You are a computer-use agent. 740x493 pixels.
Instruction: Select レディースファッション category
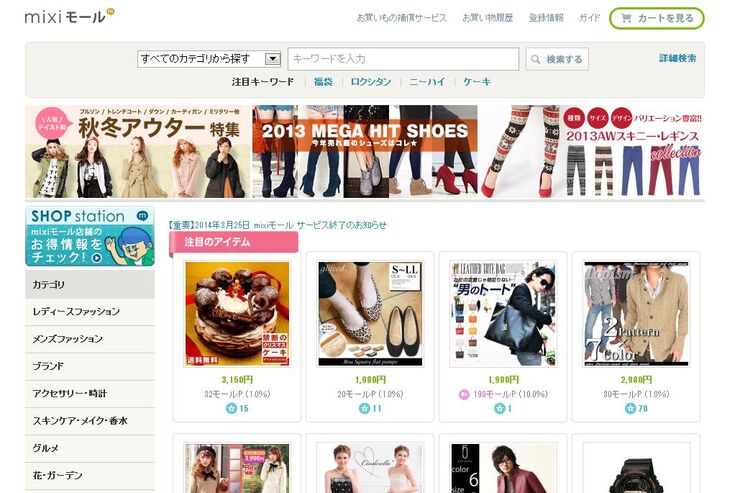[x=90, y=312]
